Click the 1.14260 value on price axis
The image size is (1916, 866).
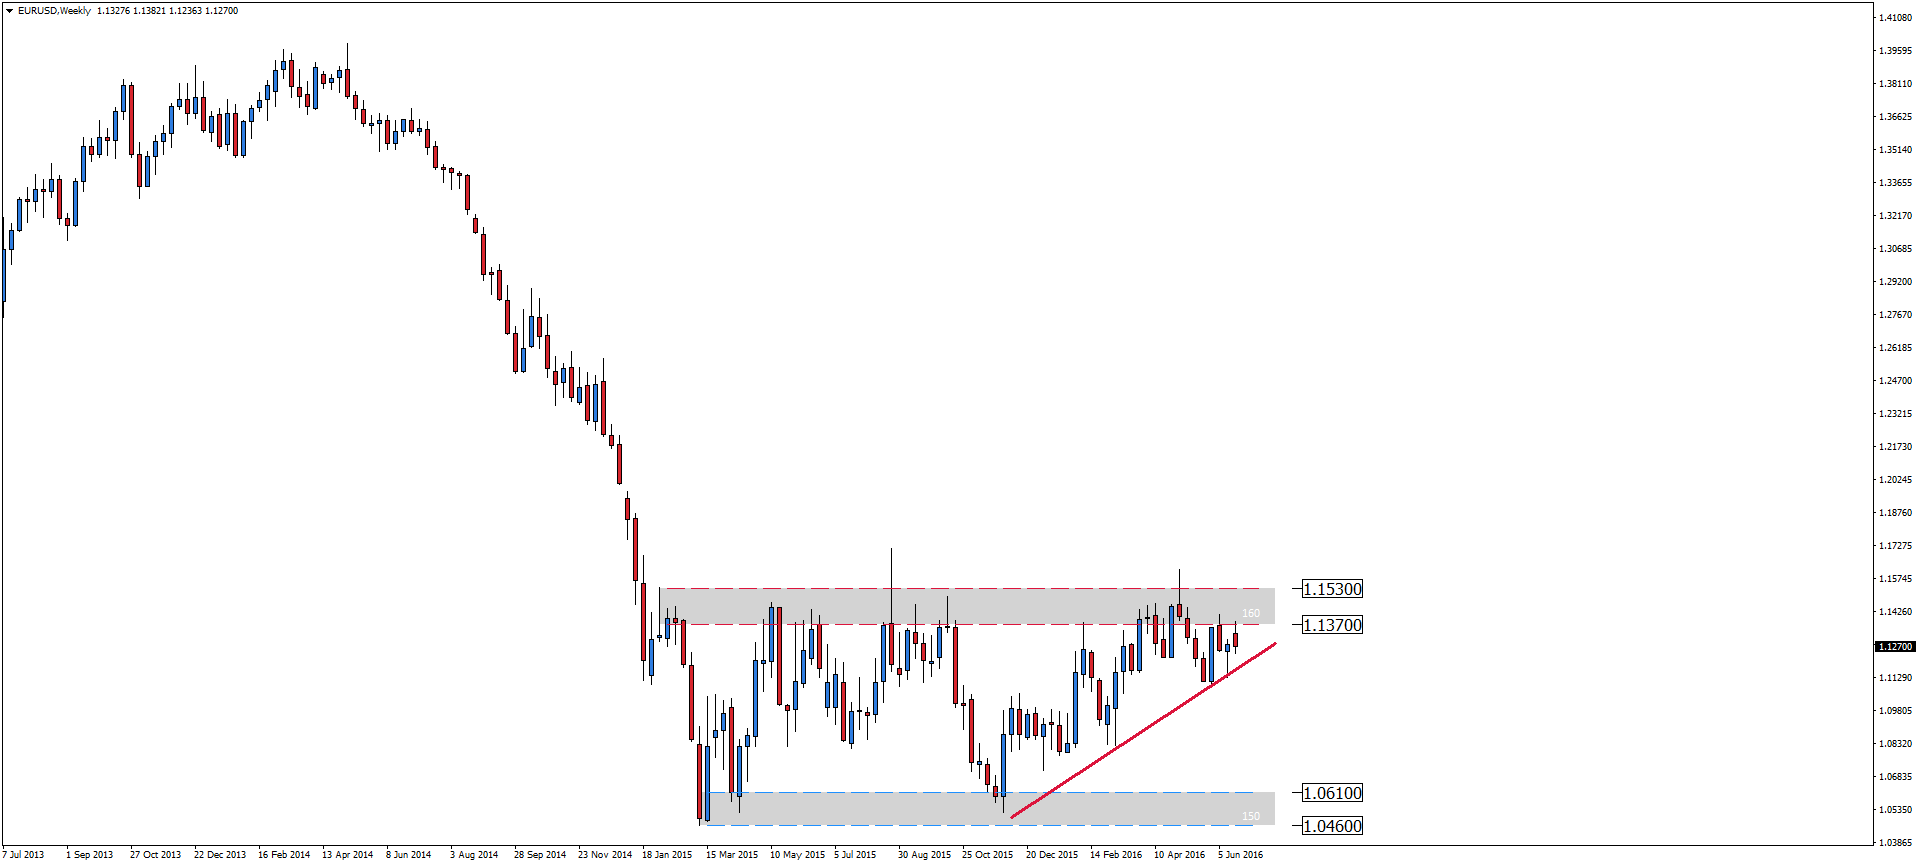[x=1895, y=612]
